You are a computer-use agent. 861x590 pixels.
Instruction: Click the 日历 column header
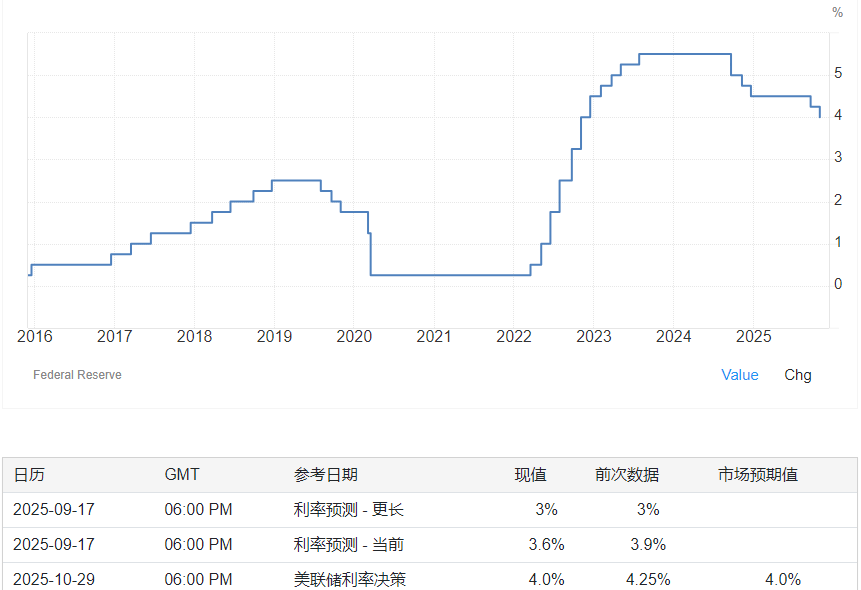tap(29, 475)
